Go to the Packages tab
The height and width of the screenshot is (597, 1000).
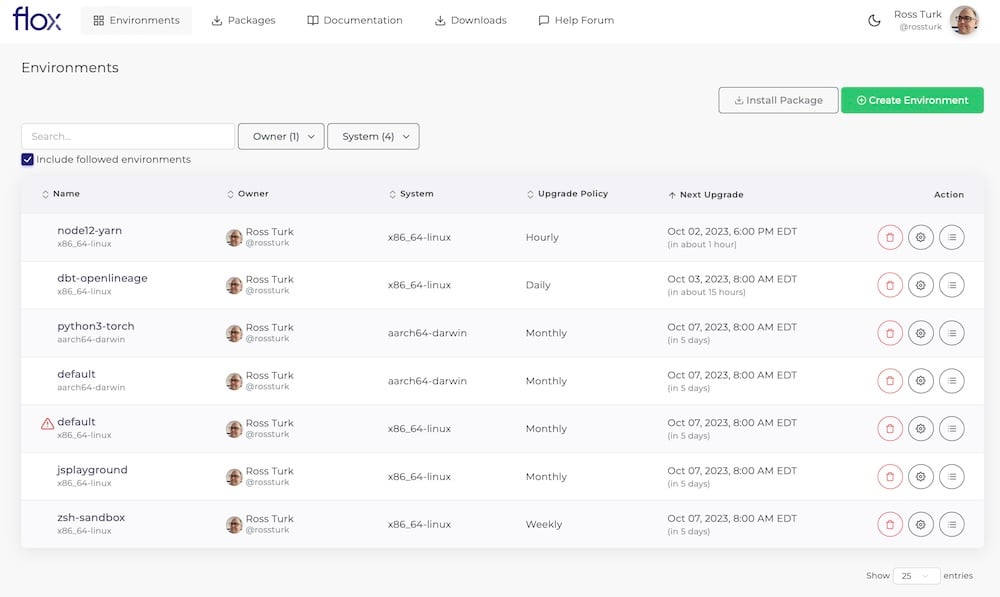243,20
